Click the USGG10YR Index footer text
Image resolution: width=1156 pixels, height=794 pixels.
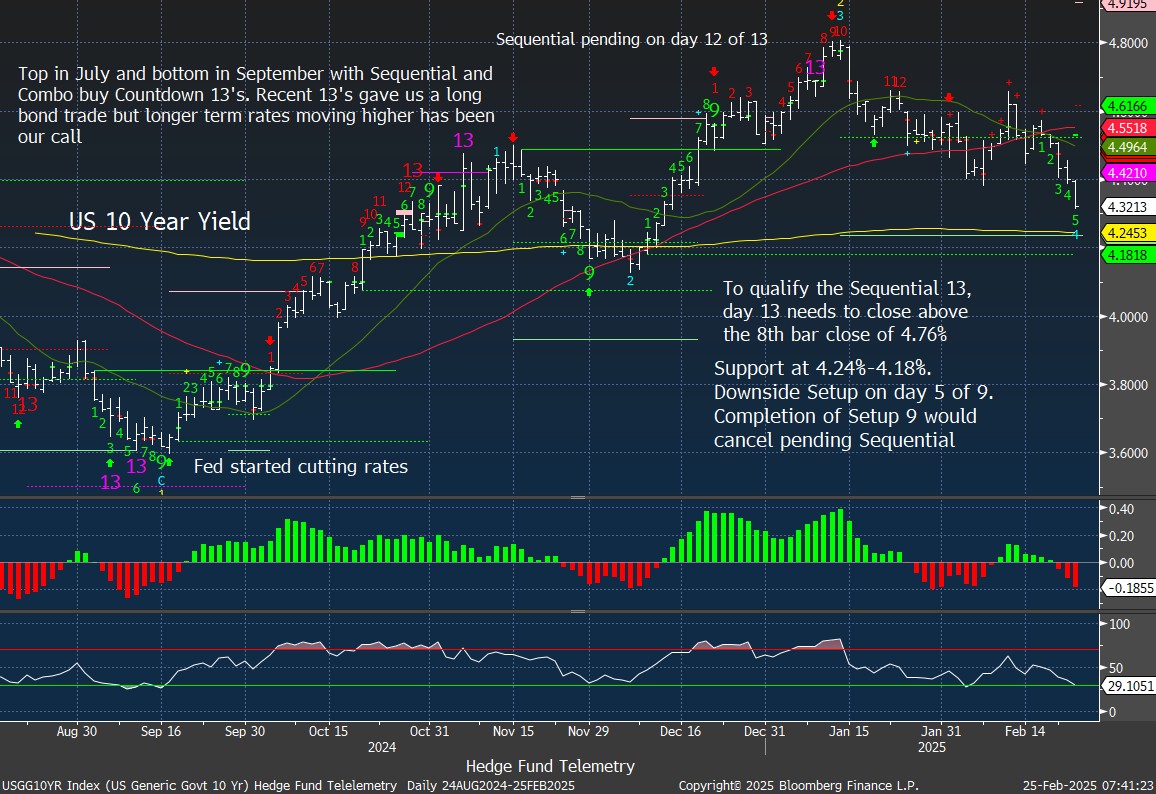pyautogui.click(x=288, y=786)
